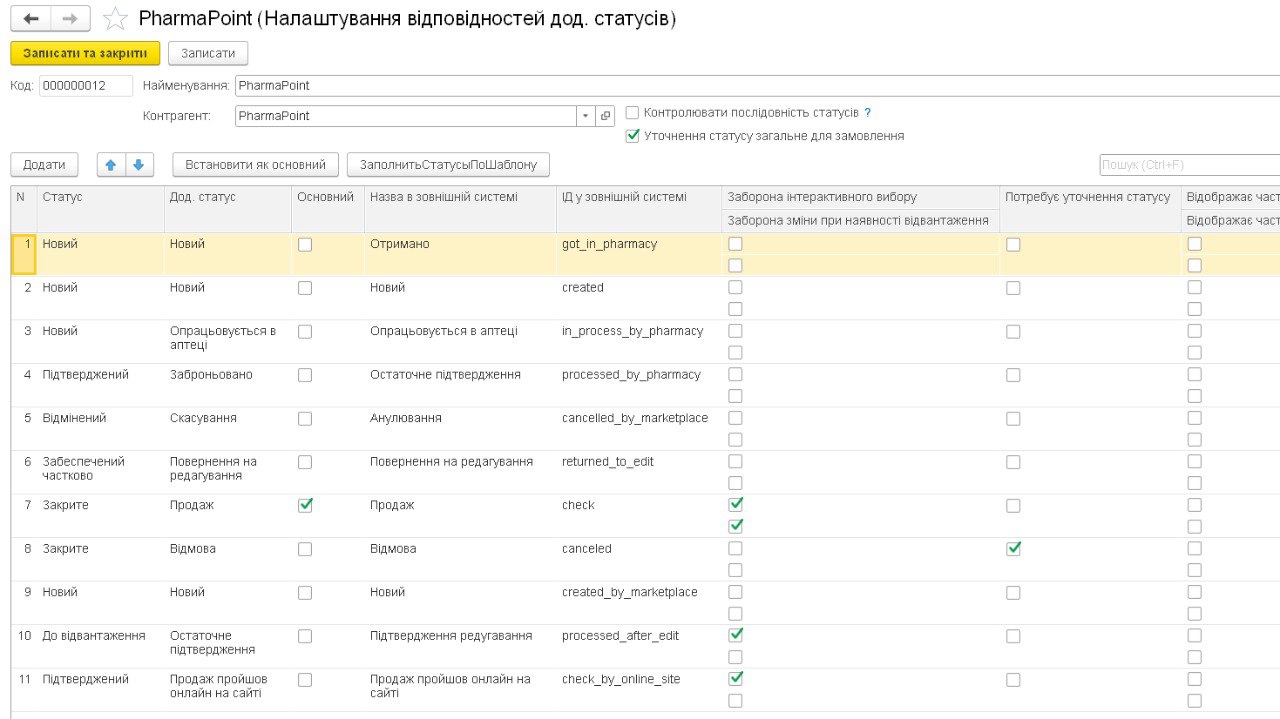
Task: Enable Контролювати послідовність статусів checkbox
Action: (x=632, y=113)
